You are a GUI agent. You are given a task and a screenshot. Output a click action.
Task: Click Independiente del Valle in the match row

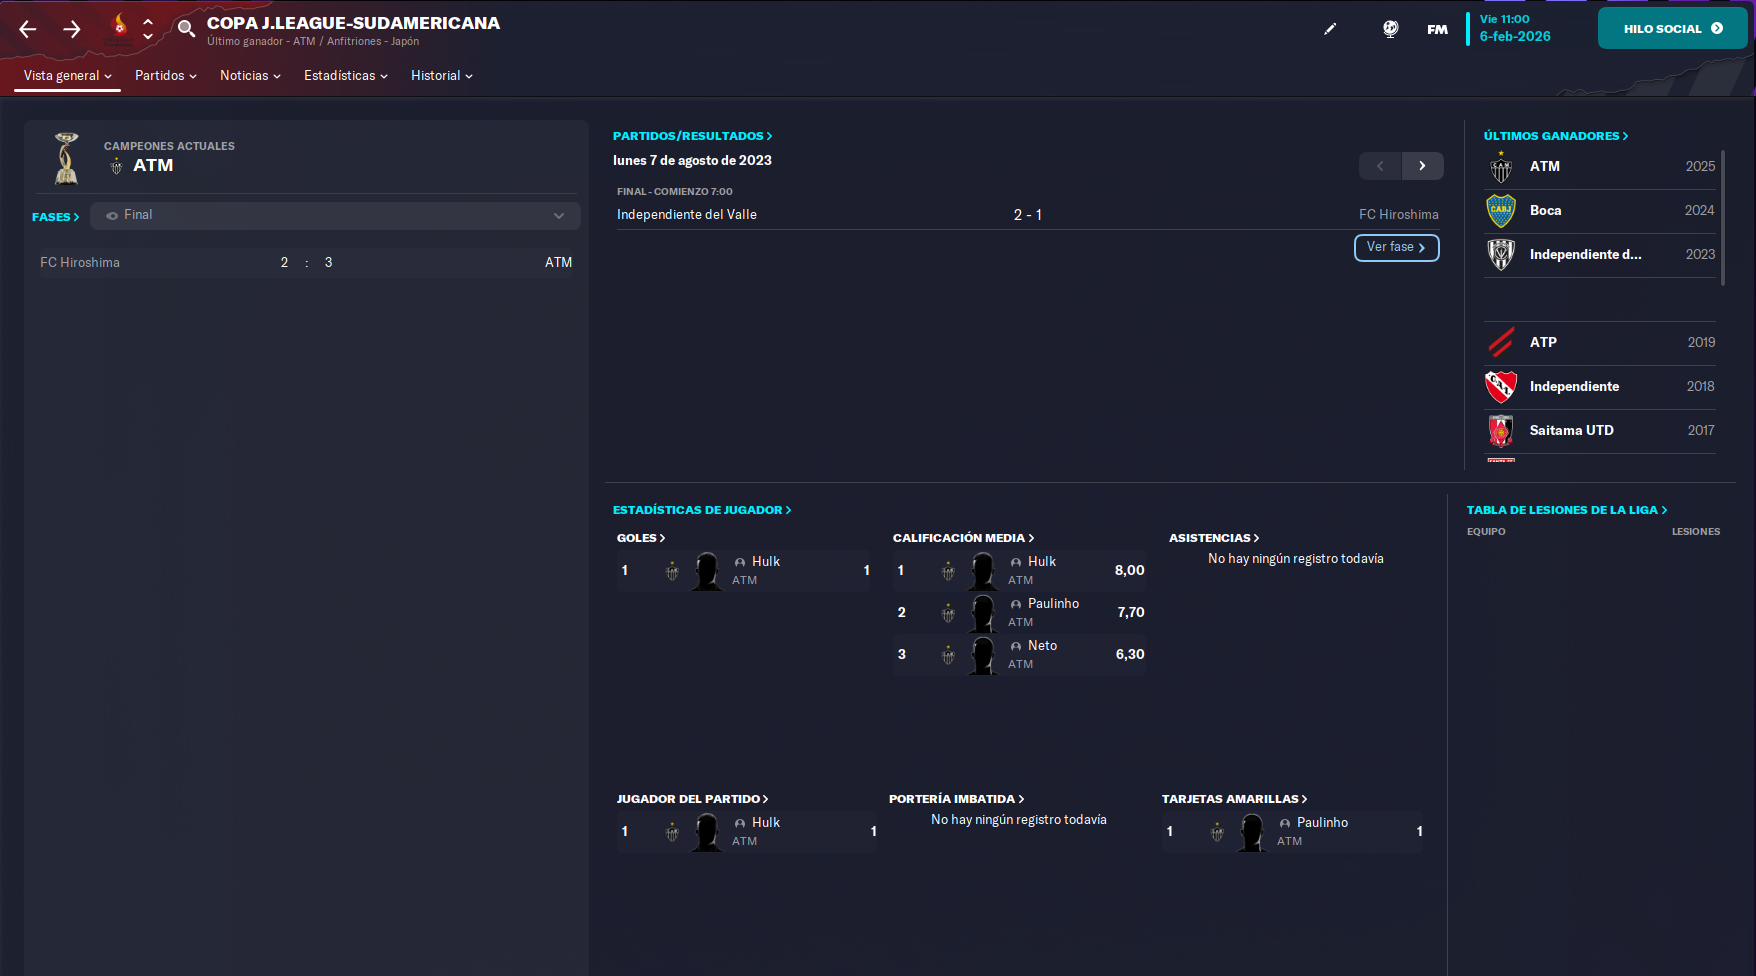[687, 215]
